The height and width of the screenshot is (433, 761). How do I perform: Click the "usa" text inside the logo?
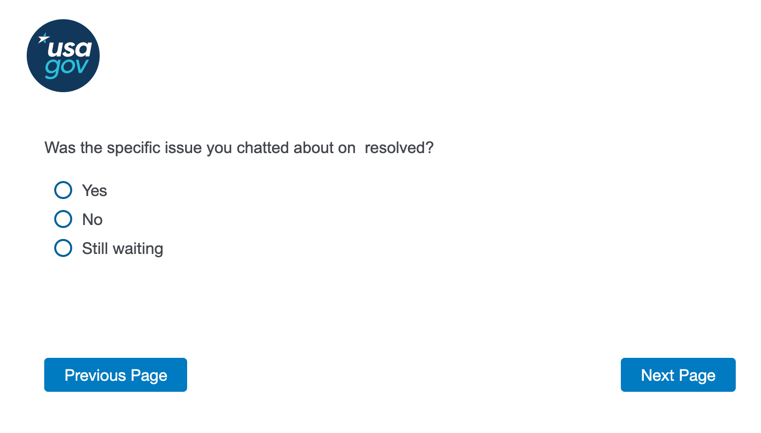click(x=68, y=48)
